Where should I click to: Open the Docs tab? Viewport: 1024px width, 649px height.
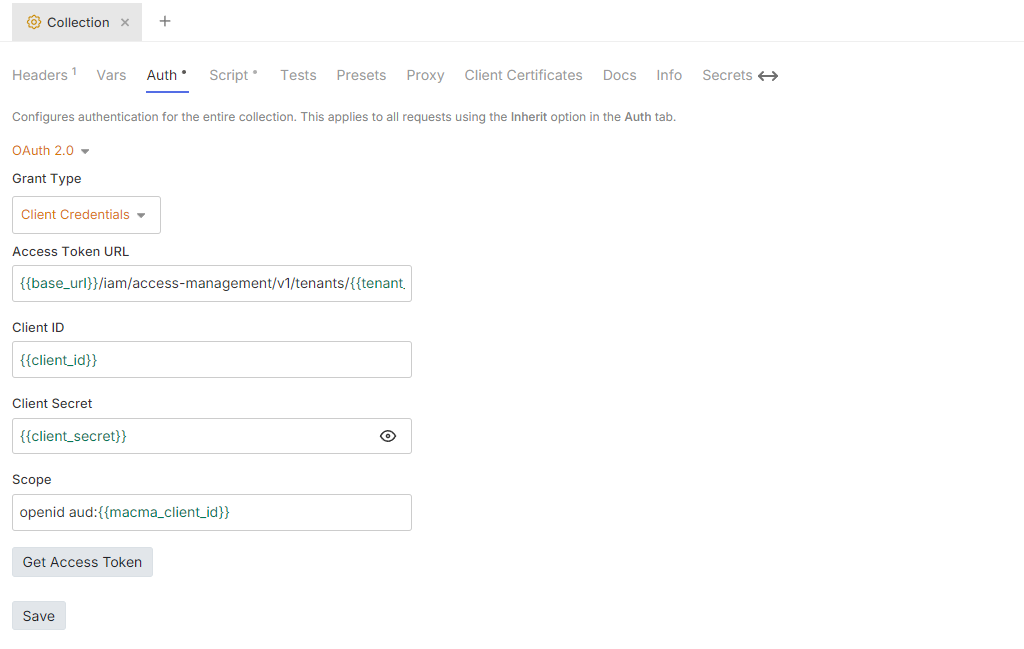tap(619, 75)
